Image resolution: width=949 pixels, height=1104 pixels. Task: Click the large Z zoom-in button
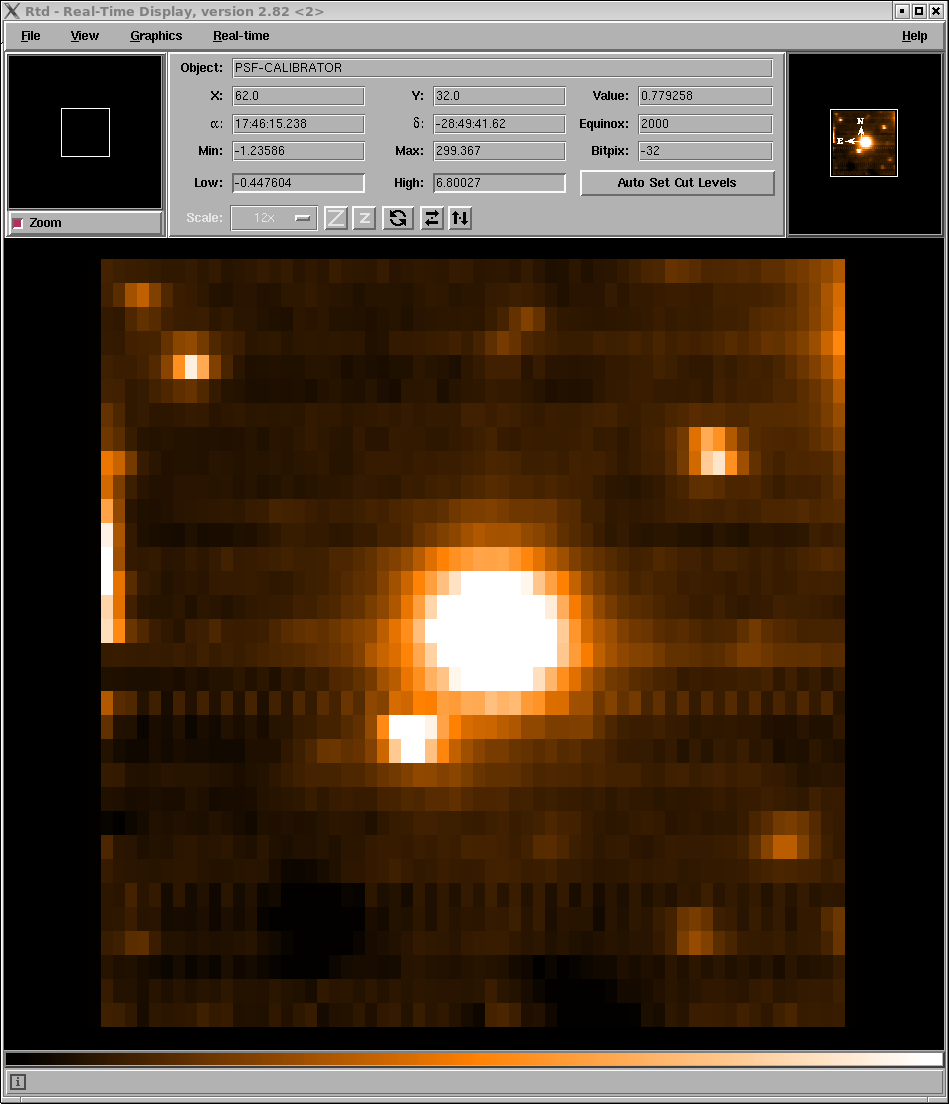(336, 218)
